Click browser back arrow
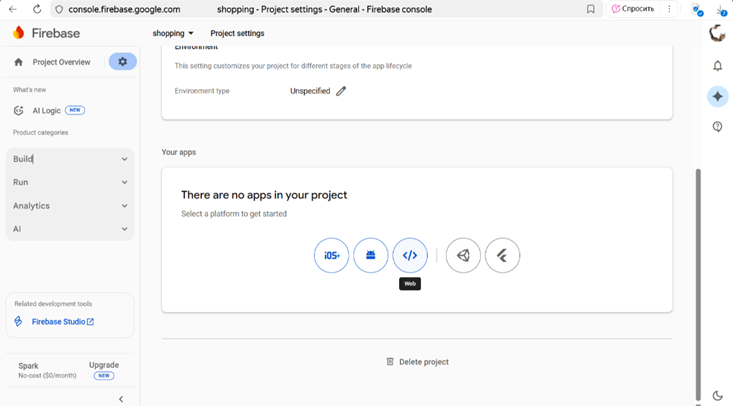 pos(13,9)
